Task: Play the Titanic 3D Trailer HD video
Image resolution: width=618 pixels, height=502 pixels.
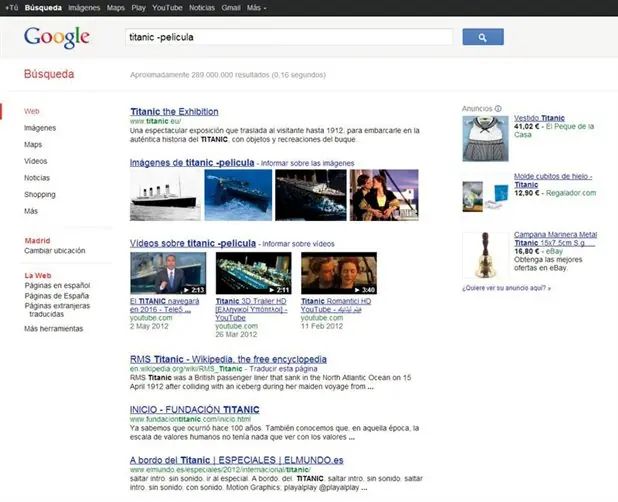Action: (x=253, y=273)
